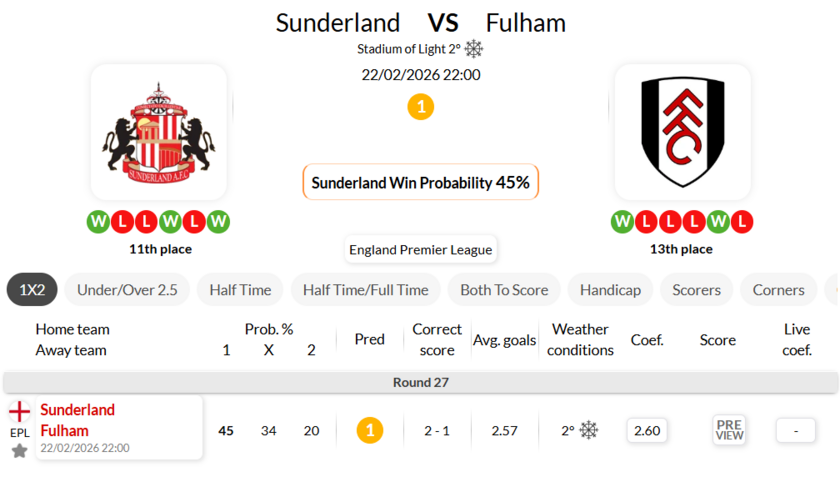
Task: Click the Round 27 header bar
Action: [x=420, y=382]
